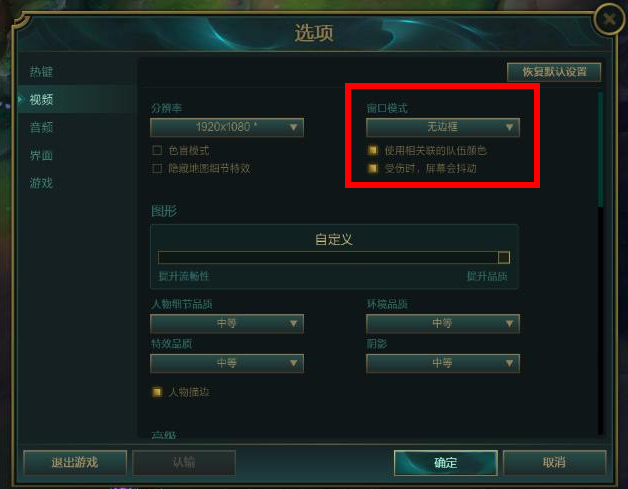Click the arrow on 特效品质 dropdown
This screenshot has height=489, width=628.
[293, 363]
